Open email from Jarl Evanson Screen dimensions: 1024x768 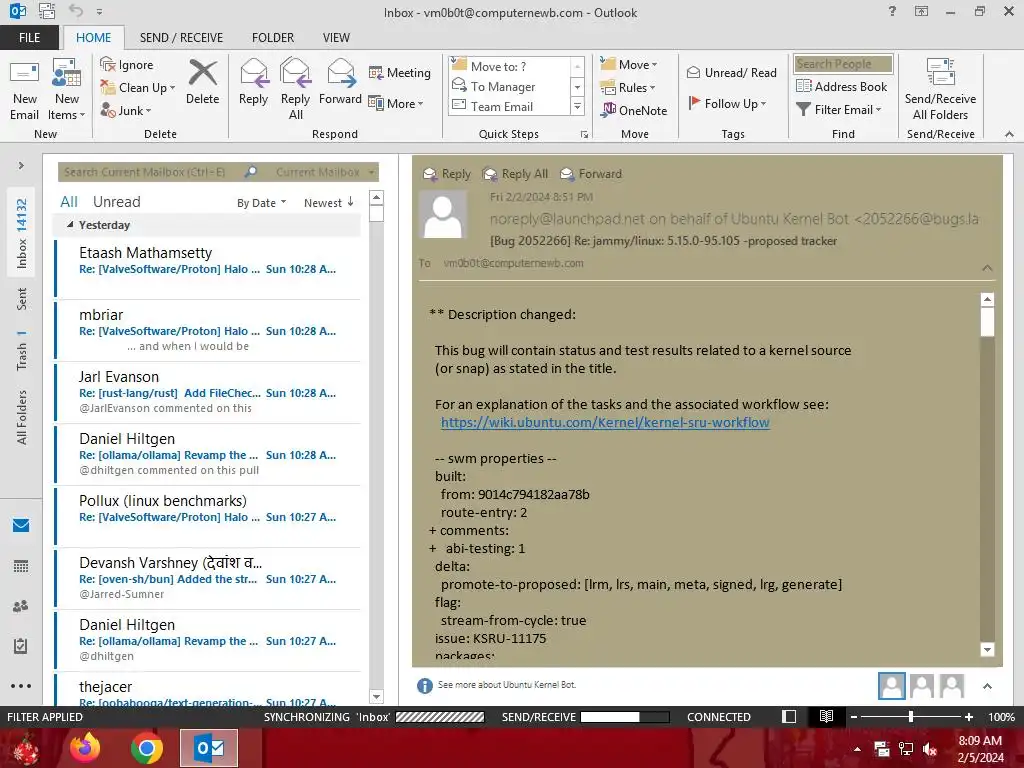coord(208,392)
